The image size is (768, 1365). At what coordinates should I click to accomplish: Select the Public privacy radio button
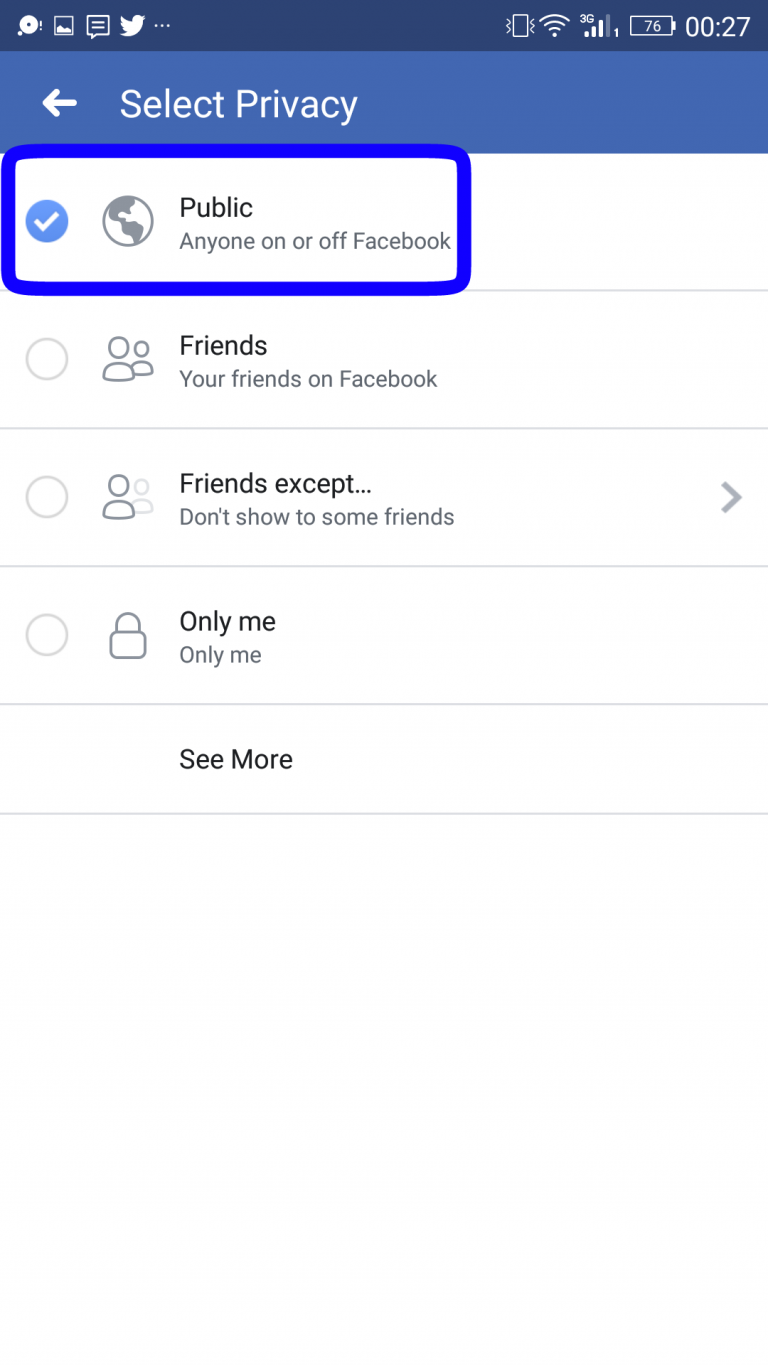47,221
